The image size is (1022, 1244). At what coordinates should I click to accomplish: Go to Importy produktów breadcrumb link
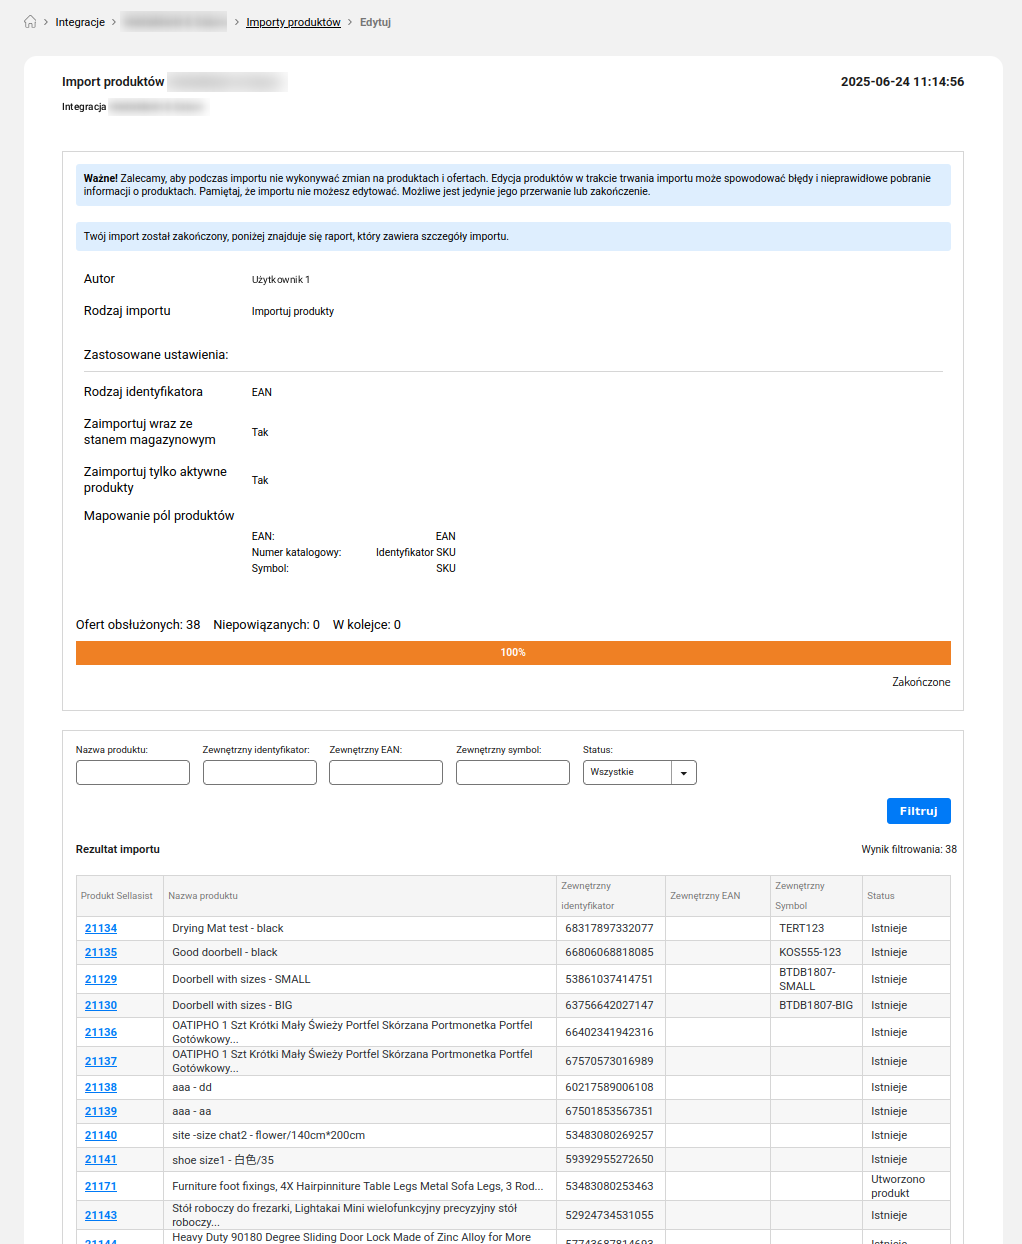[x=293, y=22]
